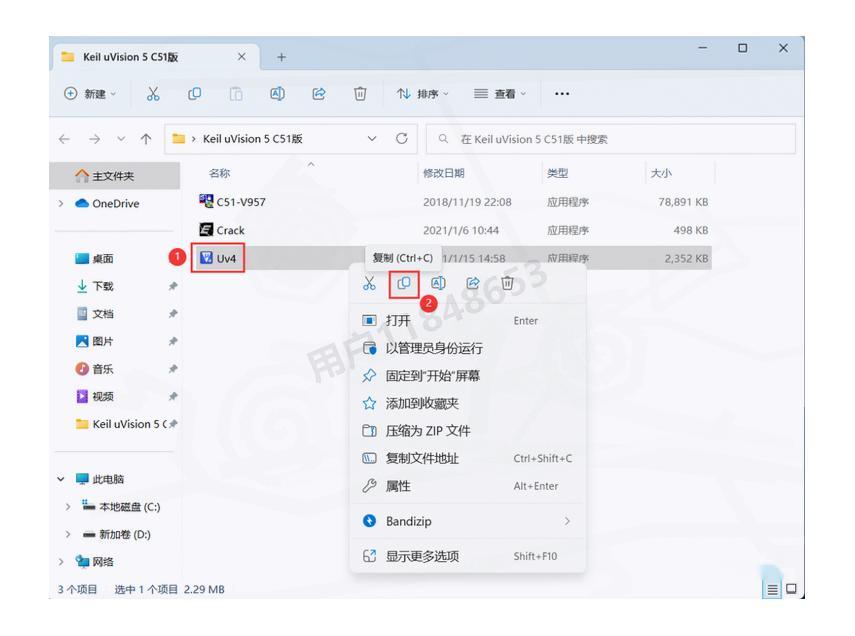Choose 压缩为 ZIP 文件 menu entry

point(468,431)
